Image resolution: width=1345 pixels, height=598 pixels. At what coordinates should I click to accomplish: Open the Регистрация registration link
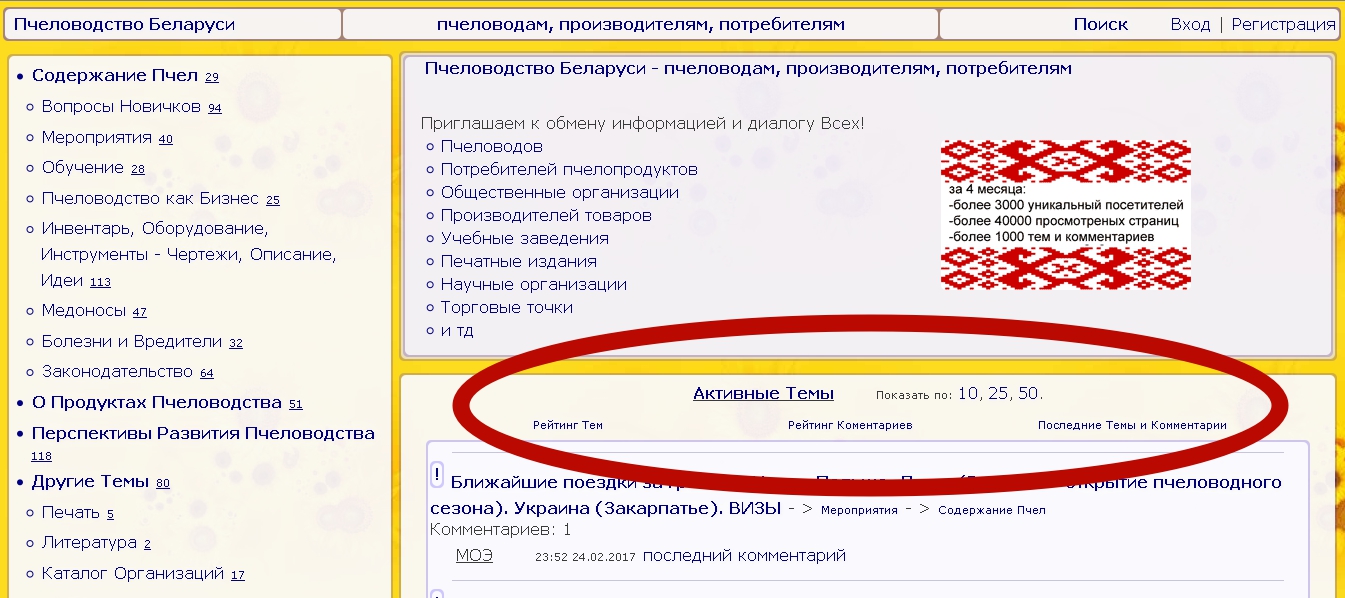point(1283,24)
